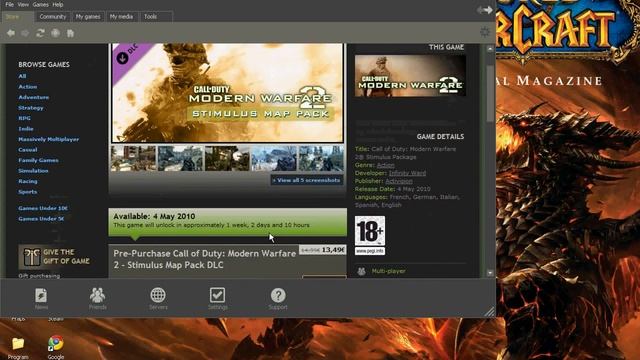Select the fourth screenshot thumbnail
Image resolution: width=640 pixels, height=360 pixels.
(274, 158)
